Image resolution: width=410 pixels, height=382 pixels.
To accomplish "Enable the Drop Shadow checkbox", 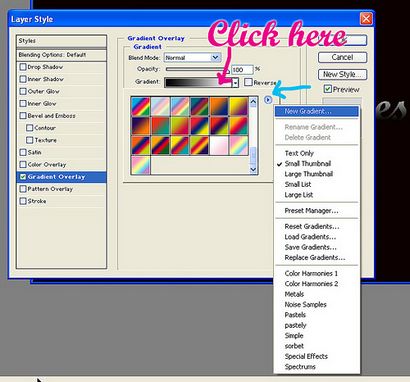I will 23,67.
